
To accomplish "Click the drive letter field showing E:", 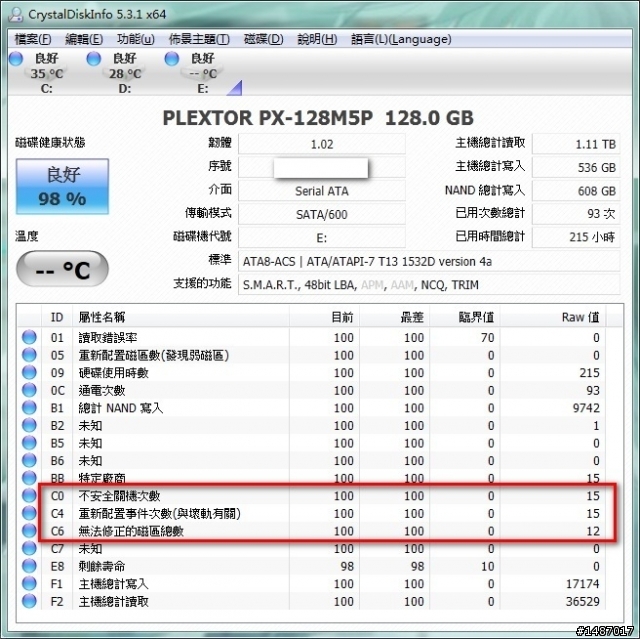I will tap(322, 238).
